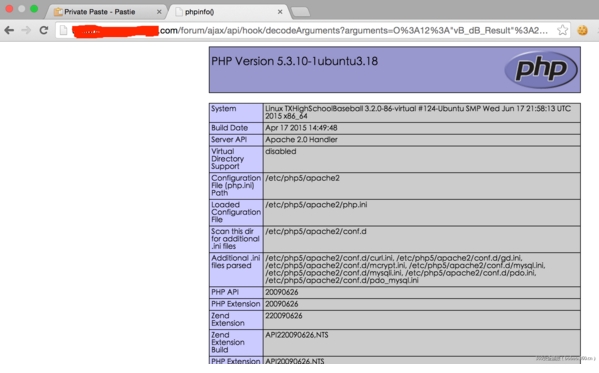Go back using the browser back arrow
The width and height of the screenshot is (599, 373).
tap(9, 30)
